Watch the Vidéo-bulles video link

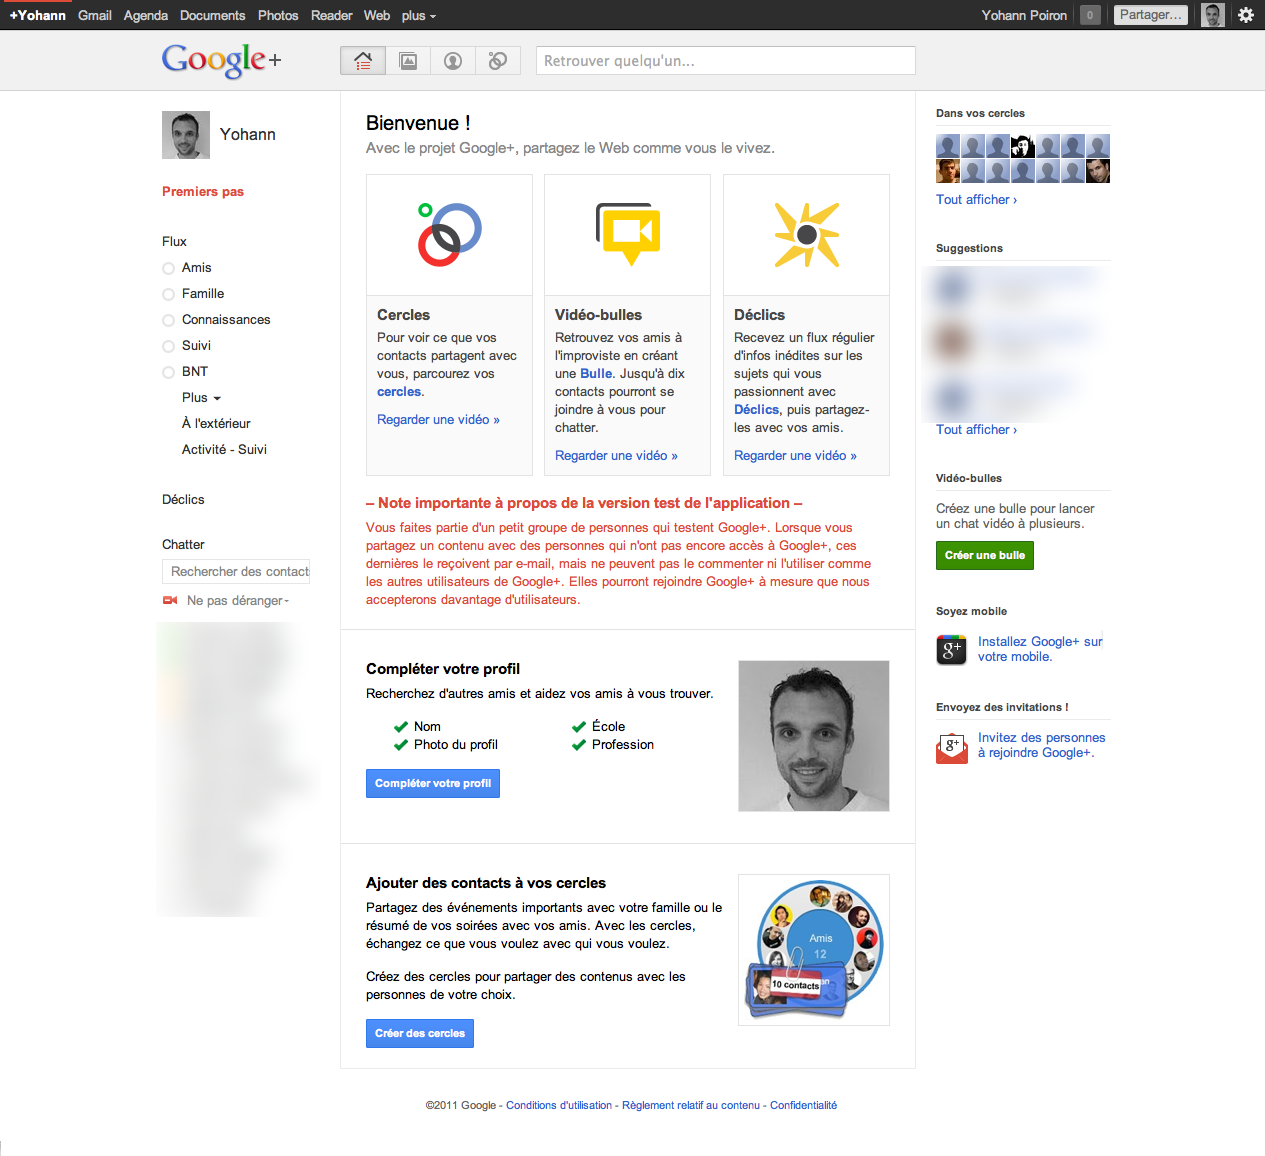click(x=616, y=456)
